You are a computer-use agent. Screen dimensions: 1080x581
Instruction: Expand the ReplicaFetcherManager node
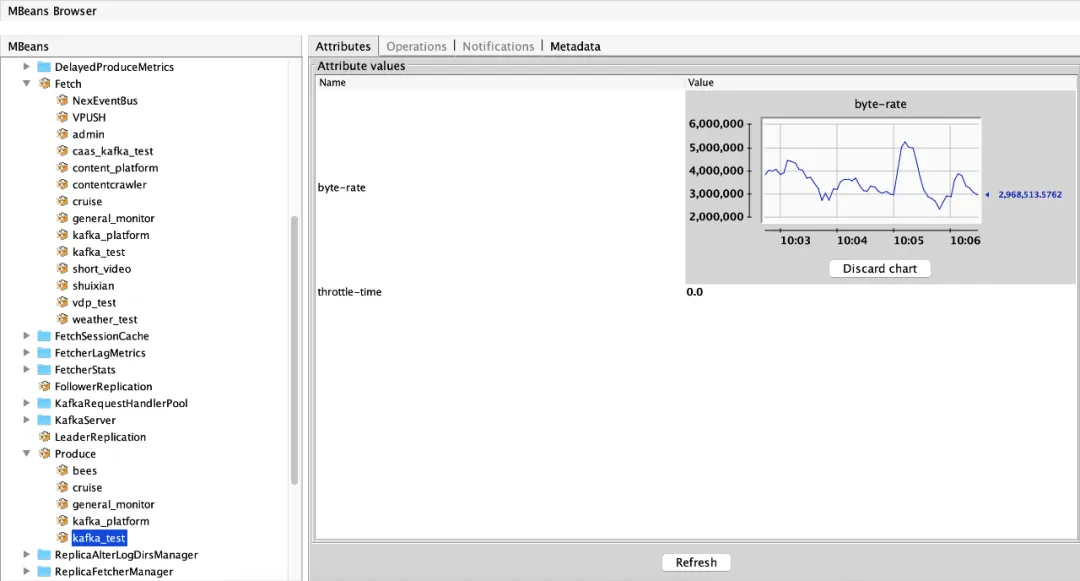click(26, 571)
